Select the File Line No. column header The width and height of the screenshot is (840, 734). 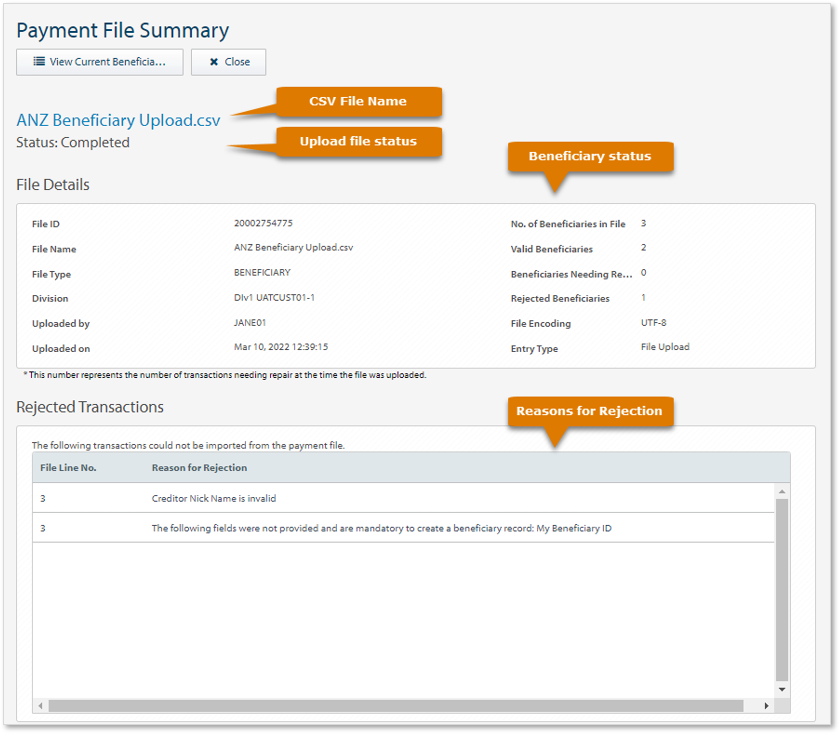tap(71, 467)
